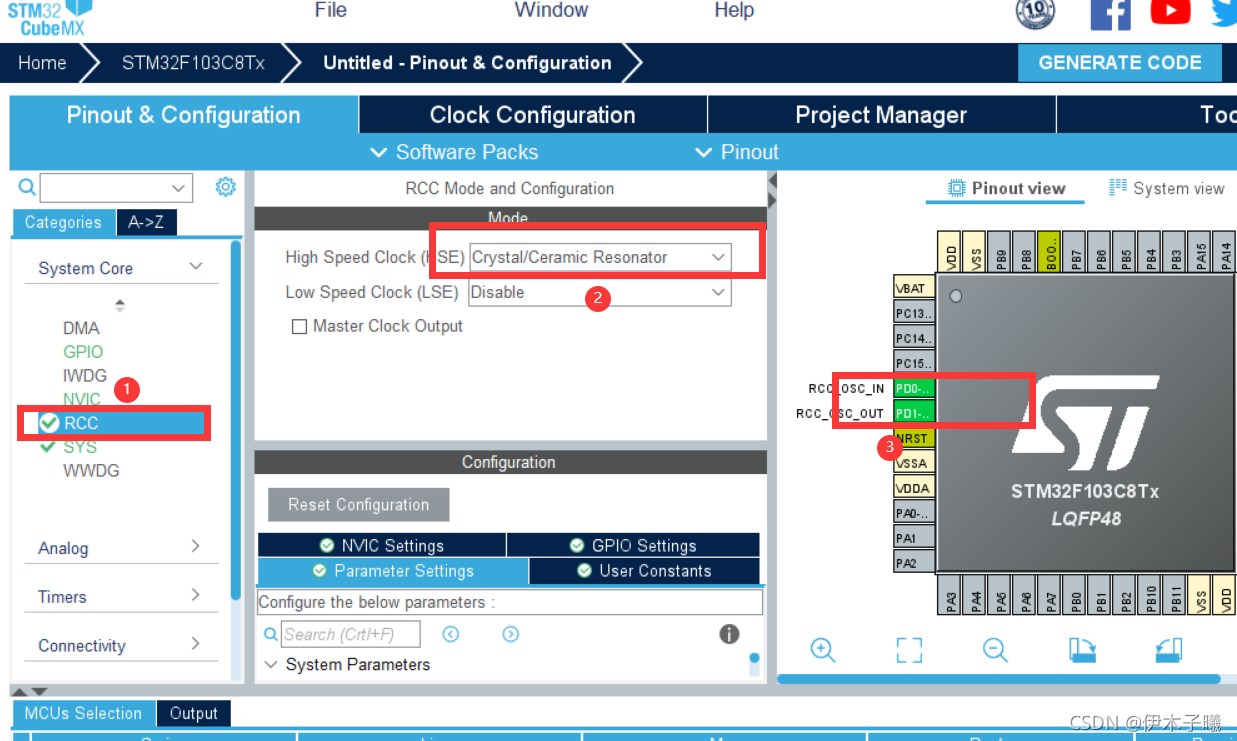Switch to Pinout view
1237x741 pixels.
pos(1007,188)
